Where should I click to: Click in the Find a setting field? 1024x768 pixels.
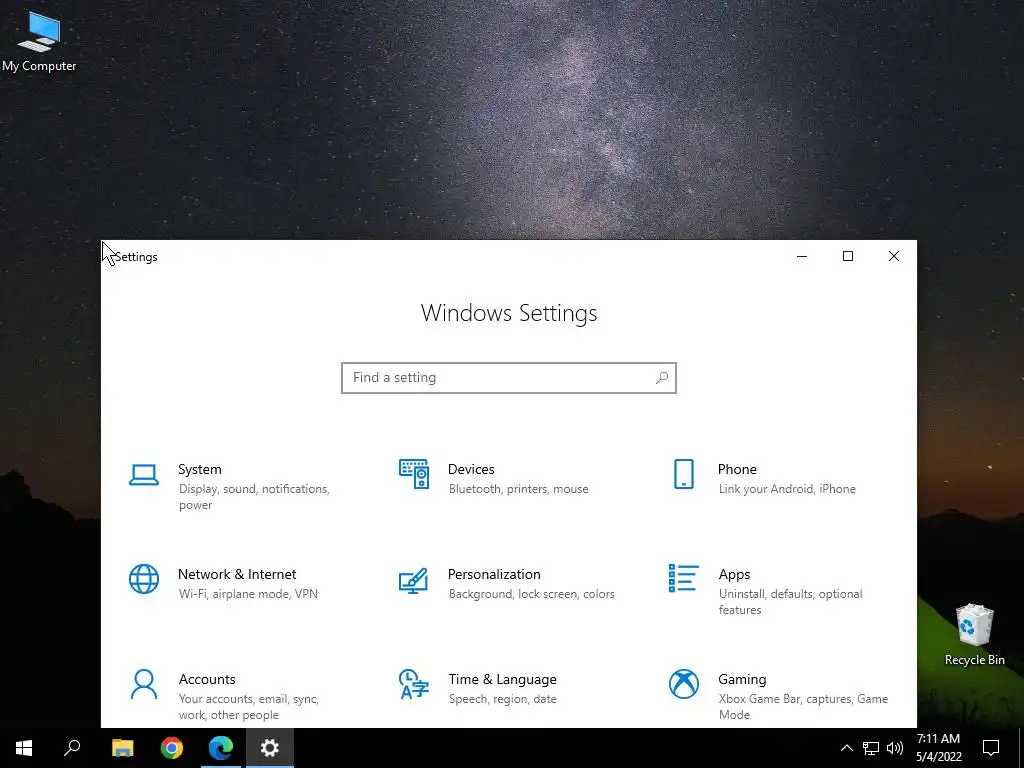click(509, 378)
